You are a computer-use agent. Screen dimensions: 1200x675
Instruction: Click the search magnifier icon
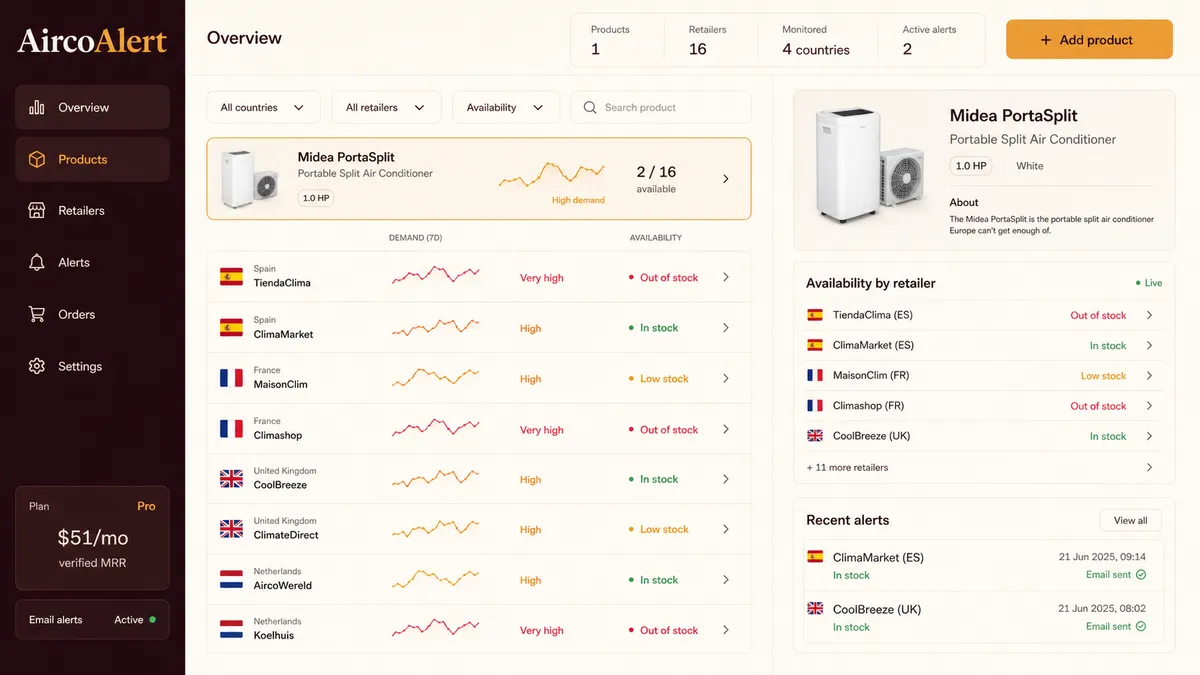[590, 107]
